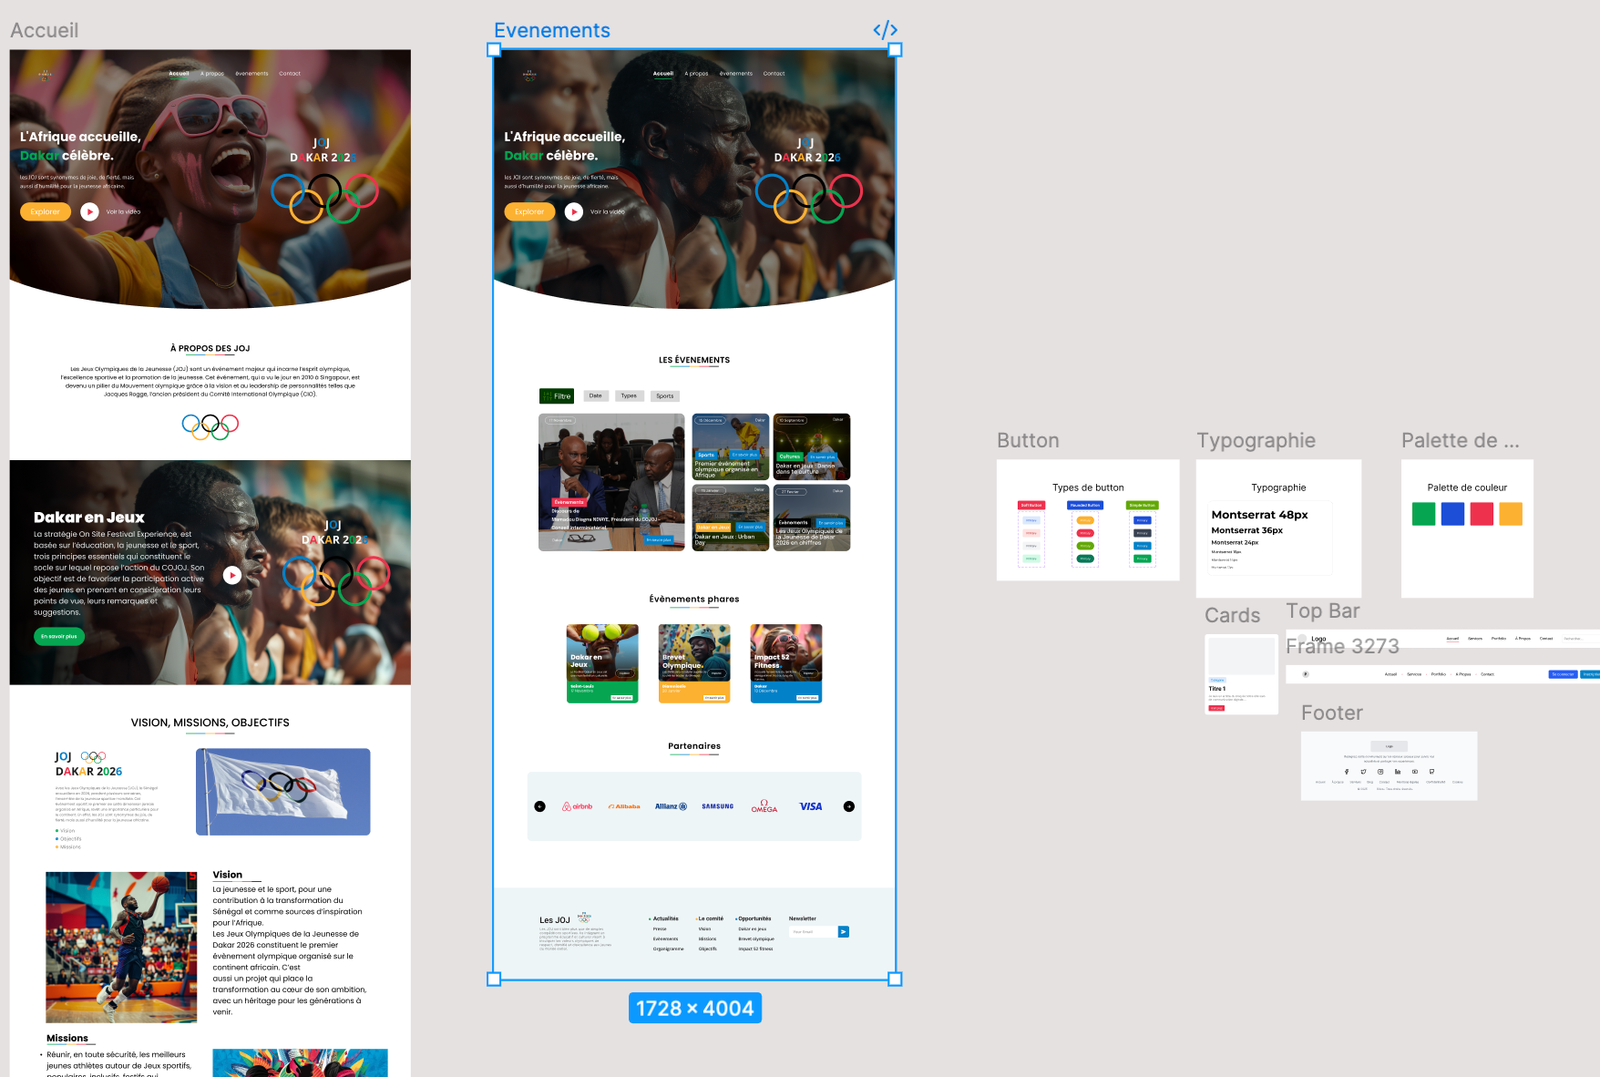
Task: Grab the bottom-right selection handle of Evenements frame
Action: [x=895, y=979]
